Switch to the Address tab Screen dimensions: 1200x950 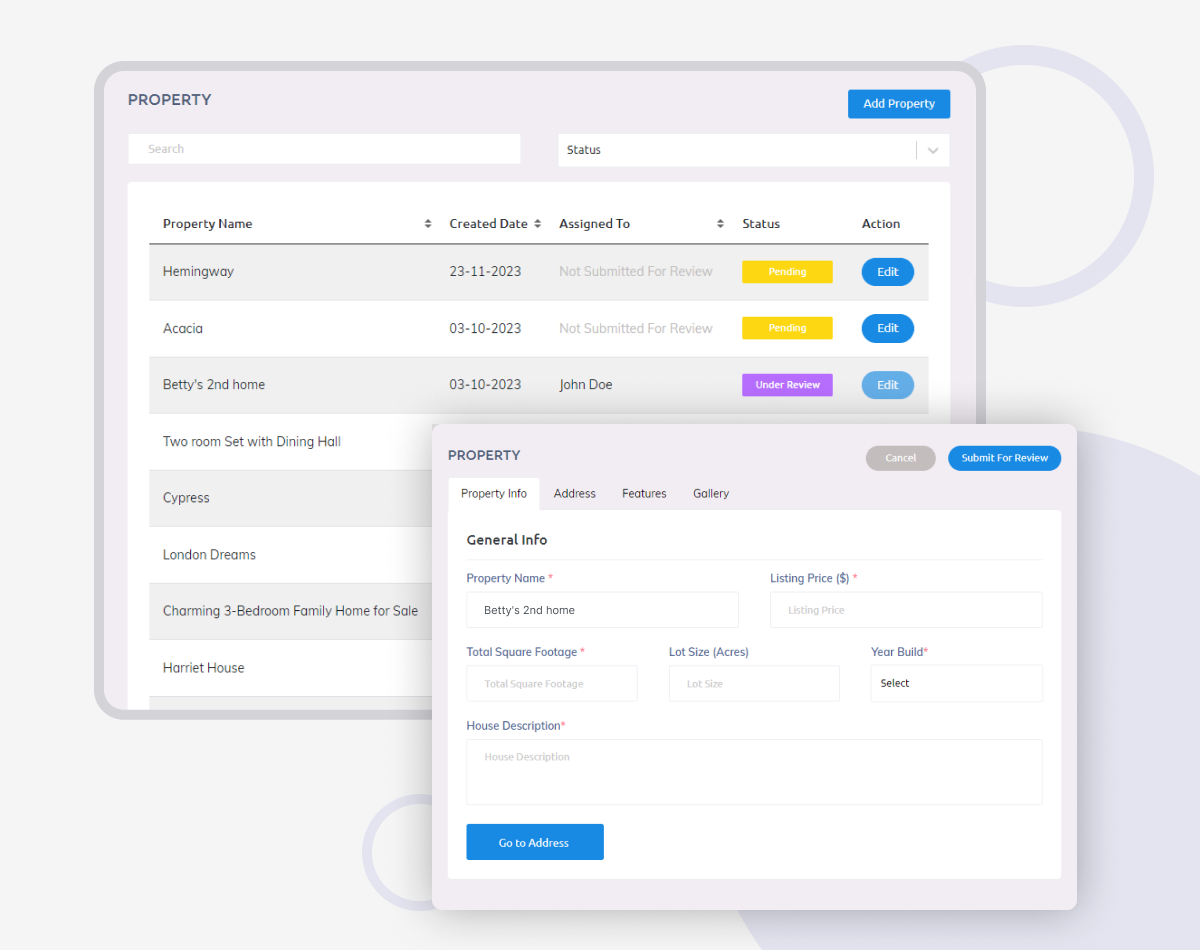coord(574,494)
